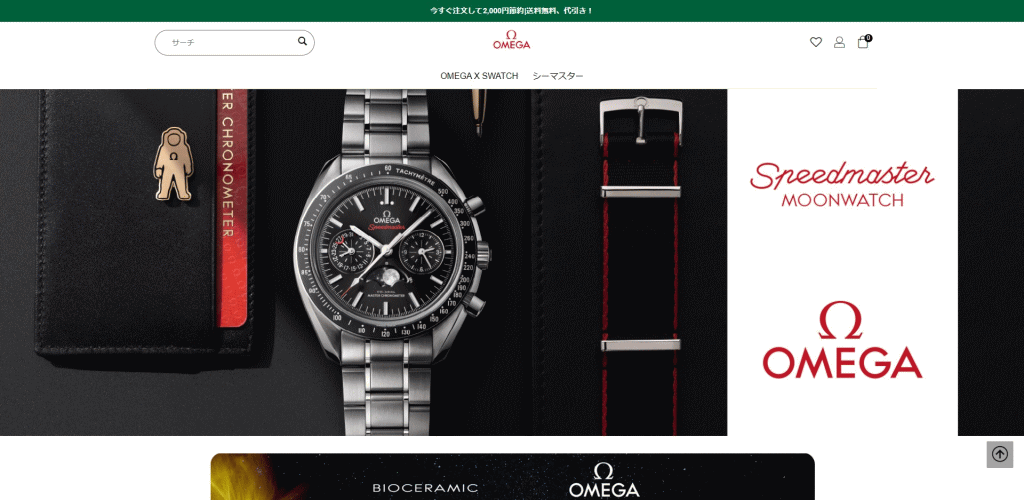Screen dimensions: 1024x500
Task: Click the BIOCERAMIC text in banner
Action: click(425, 488)
